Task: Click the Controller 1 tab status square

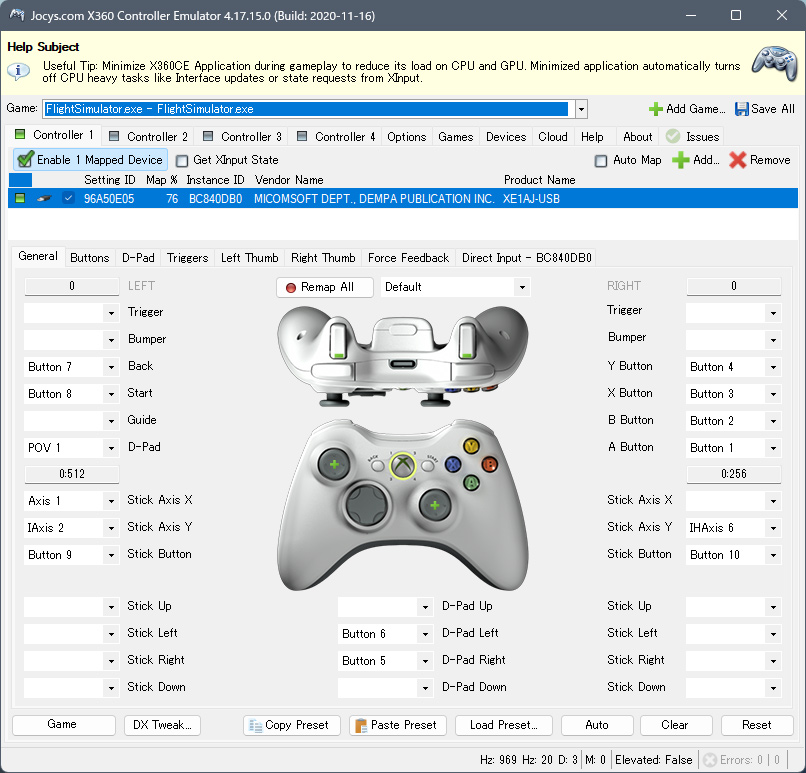Action: pos(20,135)
